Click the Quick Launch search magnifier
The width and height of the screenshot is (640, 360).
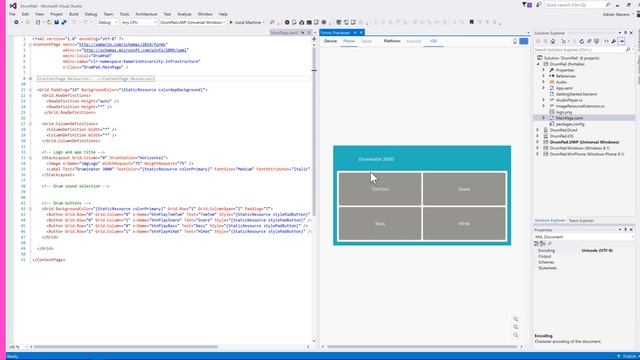608,5
